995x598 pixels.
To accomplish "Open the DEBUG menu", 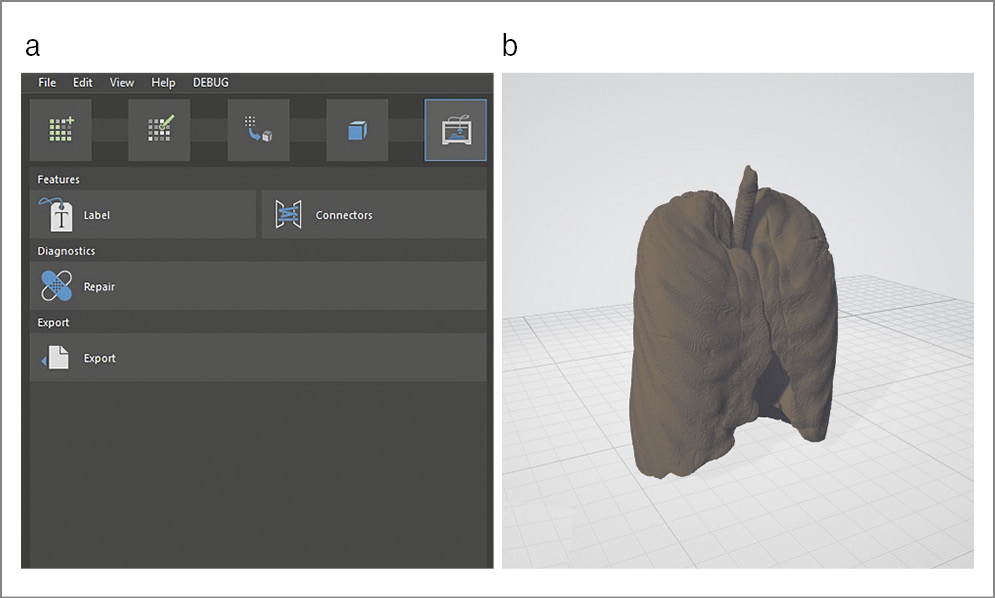I will tap(211, 83).
